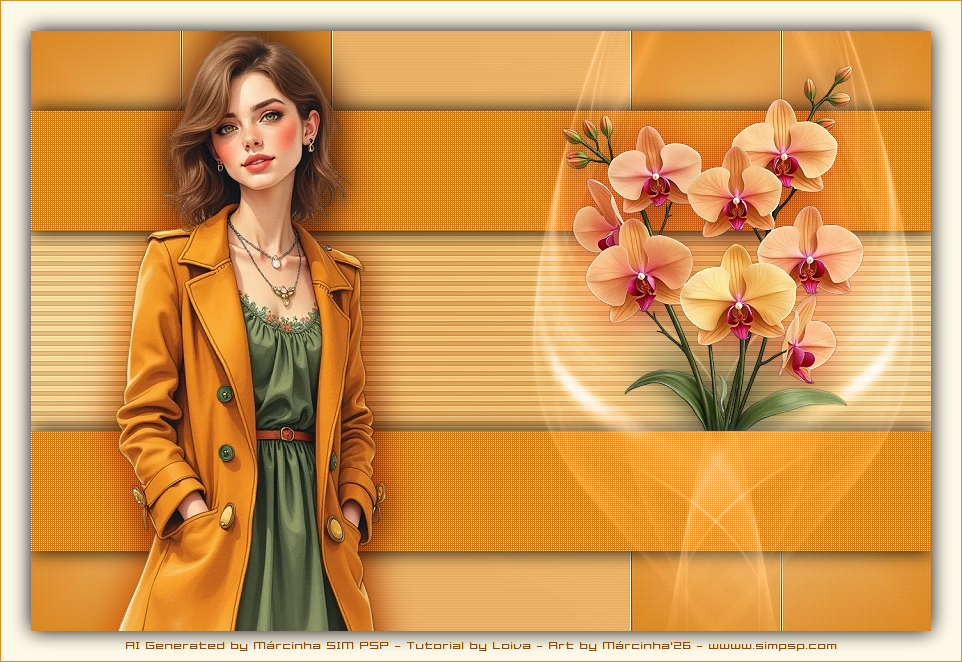Click the 'AI Generated by Márcinha SIM PSP' text
This screenshot has height=662, width=962.
coord(257,645)
